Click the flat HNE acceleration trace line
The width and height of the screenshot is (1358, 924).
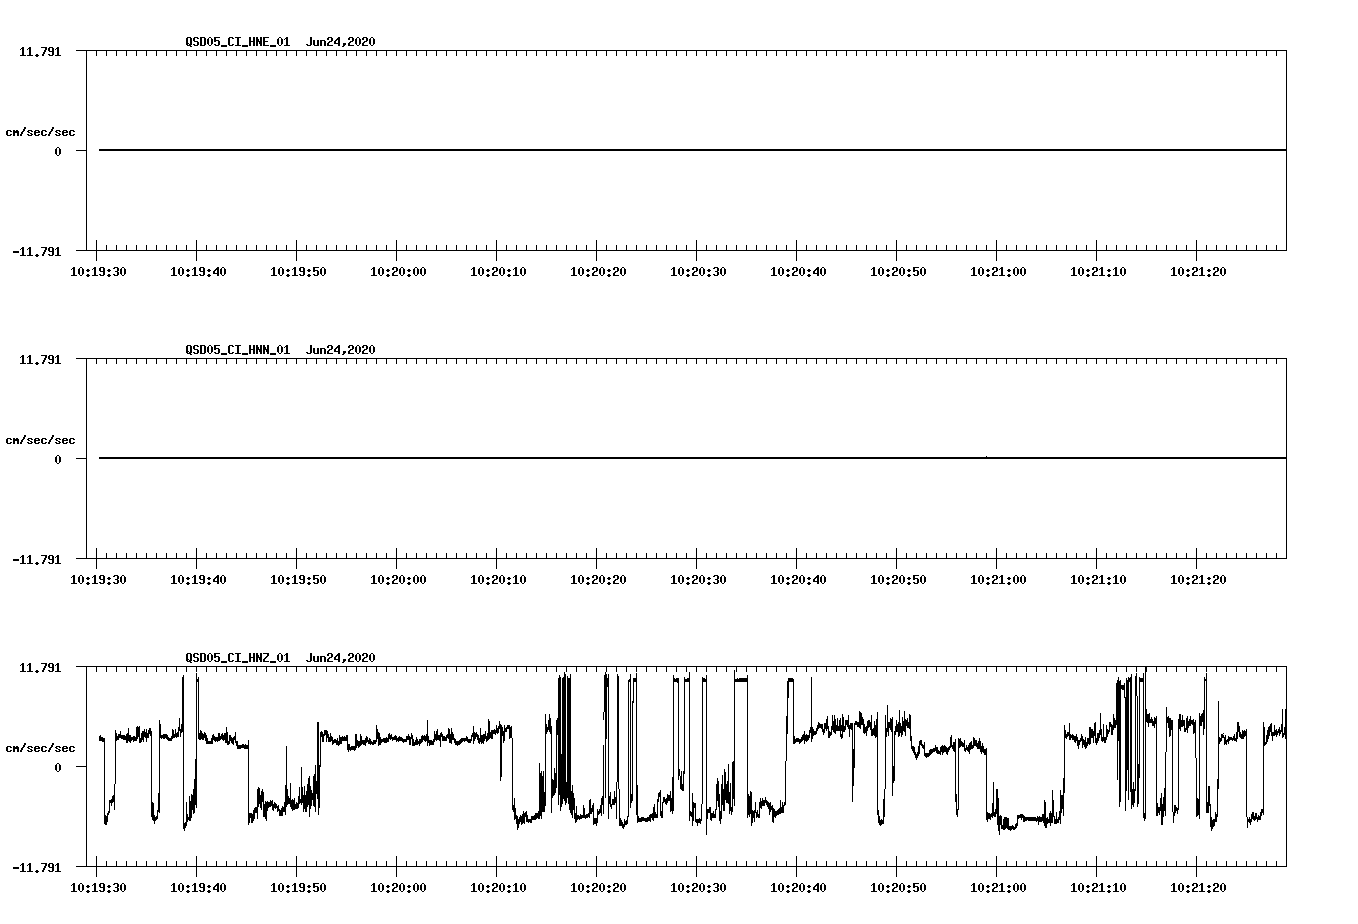(692, 150)
